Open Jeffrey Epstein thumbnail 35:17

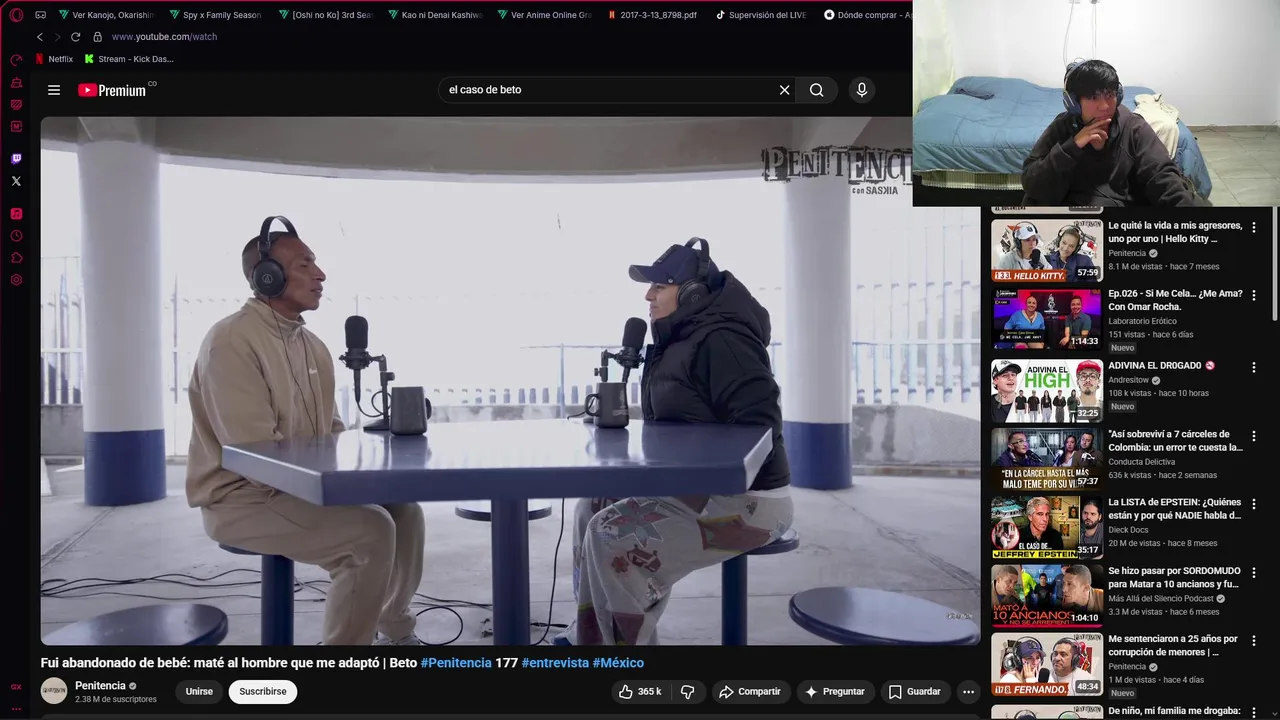[1047, 527]
